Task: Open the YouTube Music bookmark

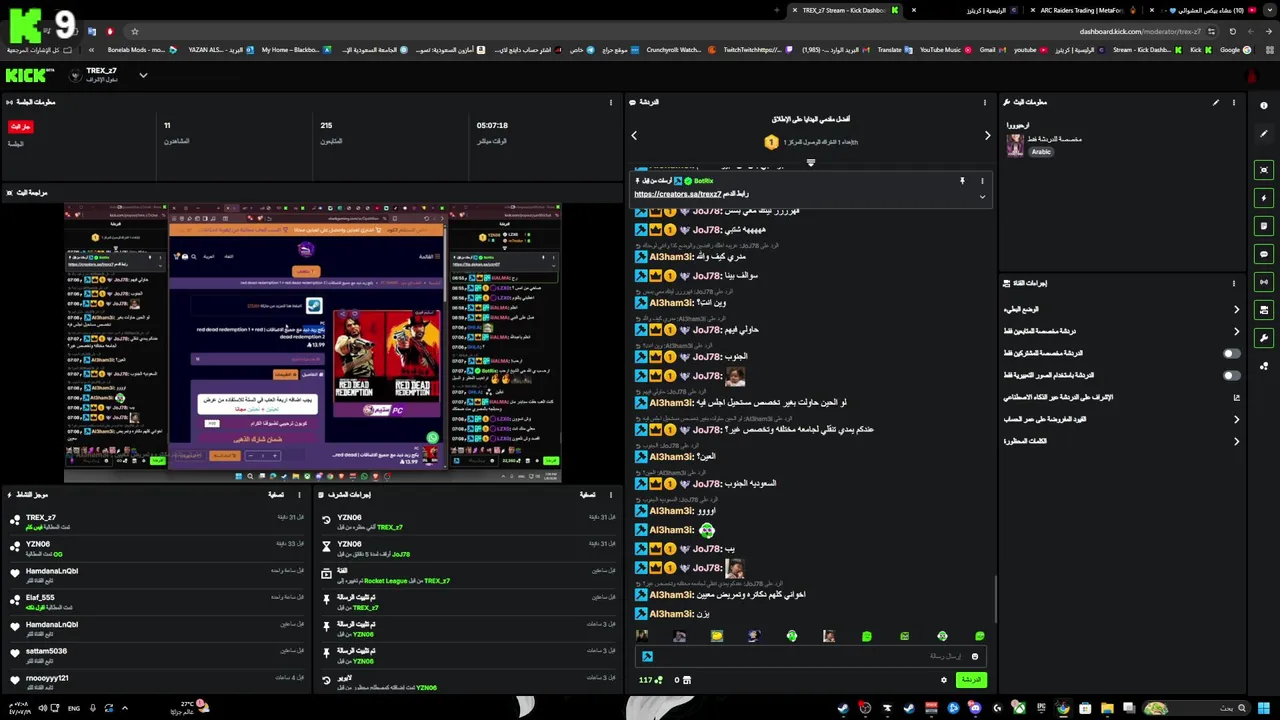Action: pyautogui.click(x=946, y=49)
